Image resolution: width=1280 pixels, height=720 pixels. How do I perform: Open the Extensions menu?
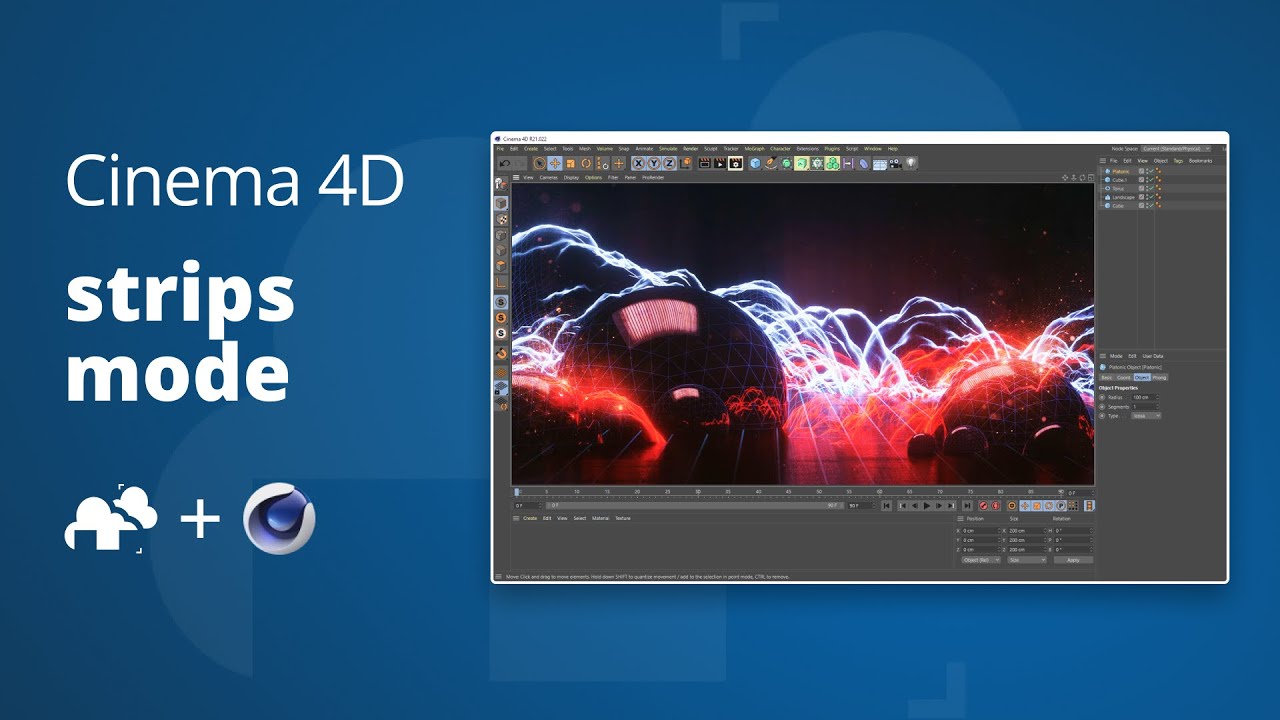[807, 149]
